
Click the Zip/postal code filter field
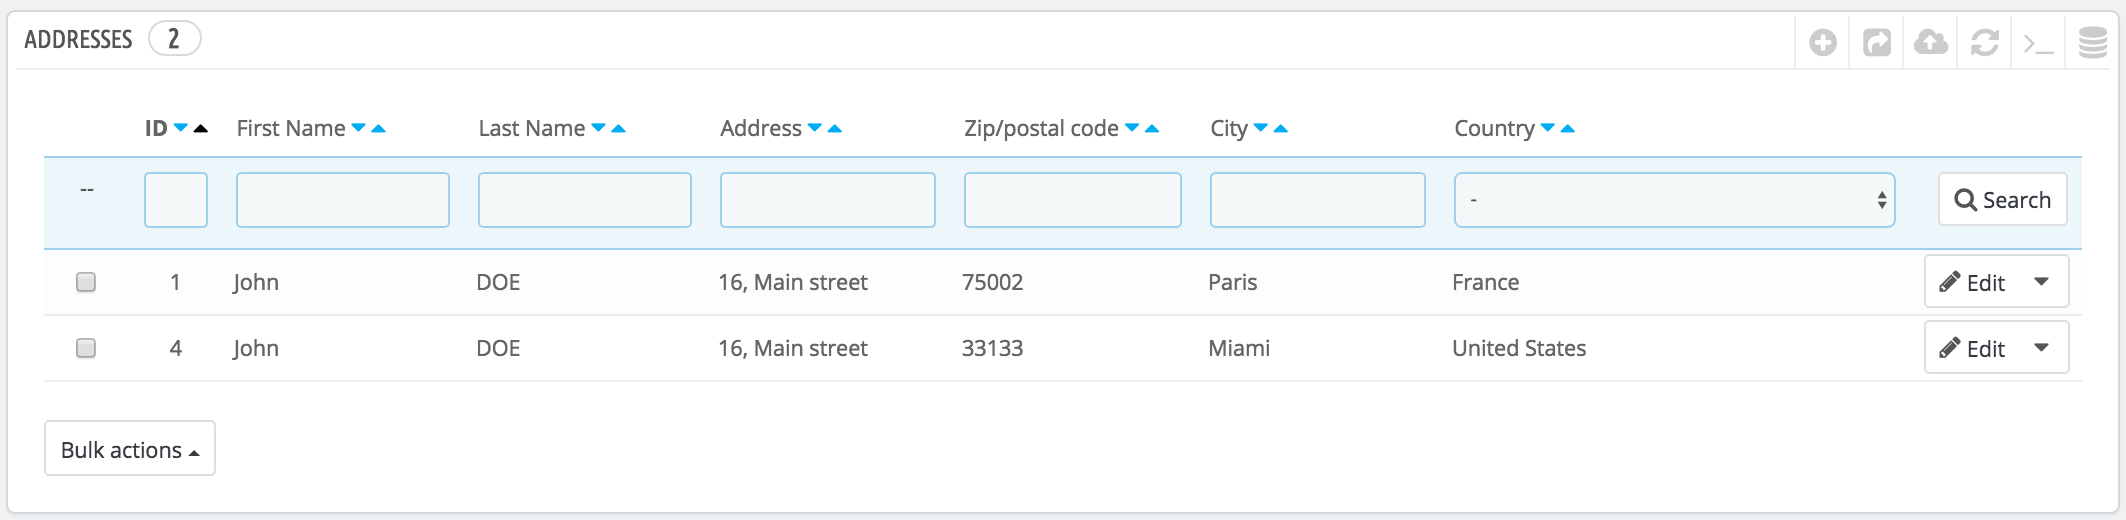click(x=1072, y=200)
